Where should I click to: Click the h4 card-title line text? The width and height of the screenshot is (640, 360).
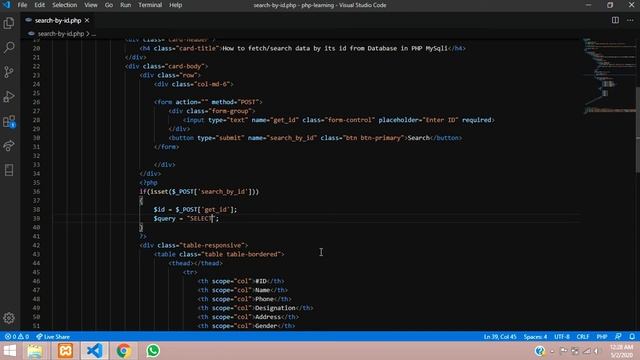click(x=302, y=48)
